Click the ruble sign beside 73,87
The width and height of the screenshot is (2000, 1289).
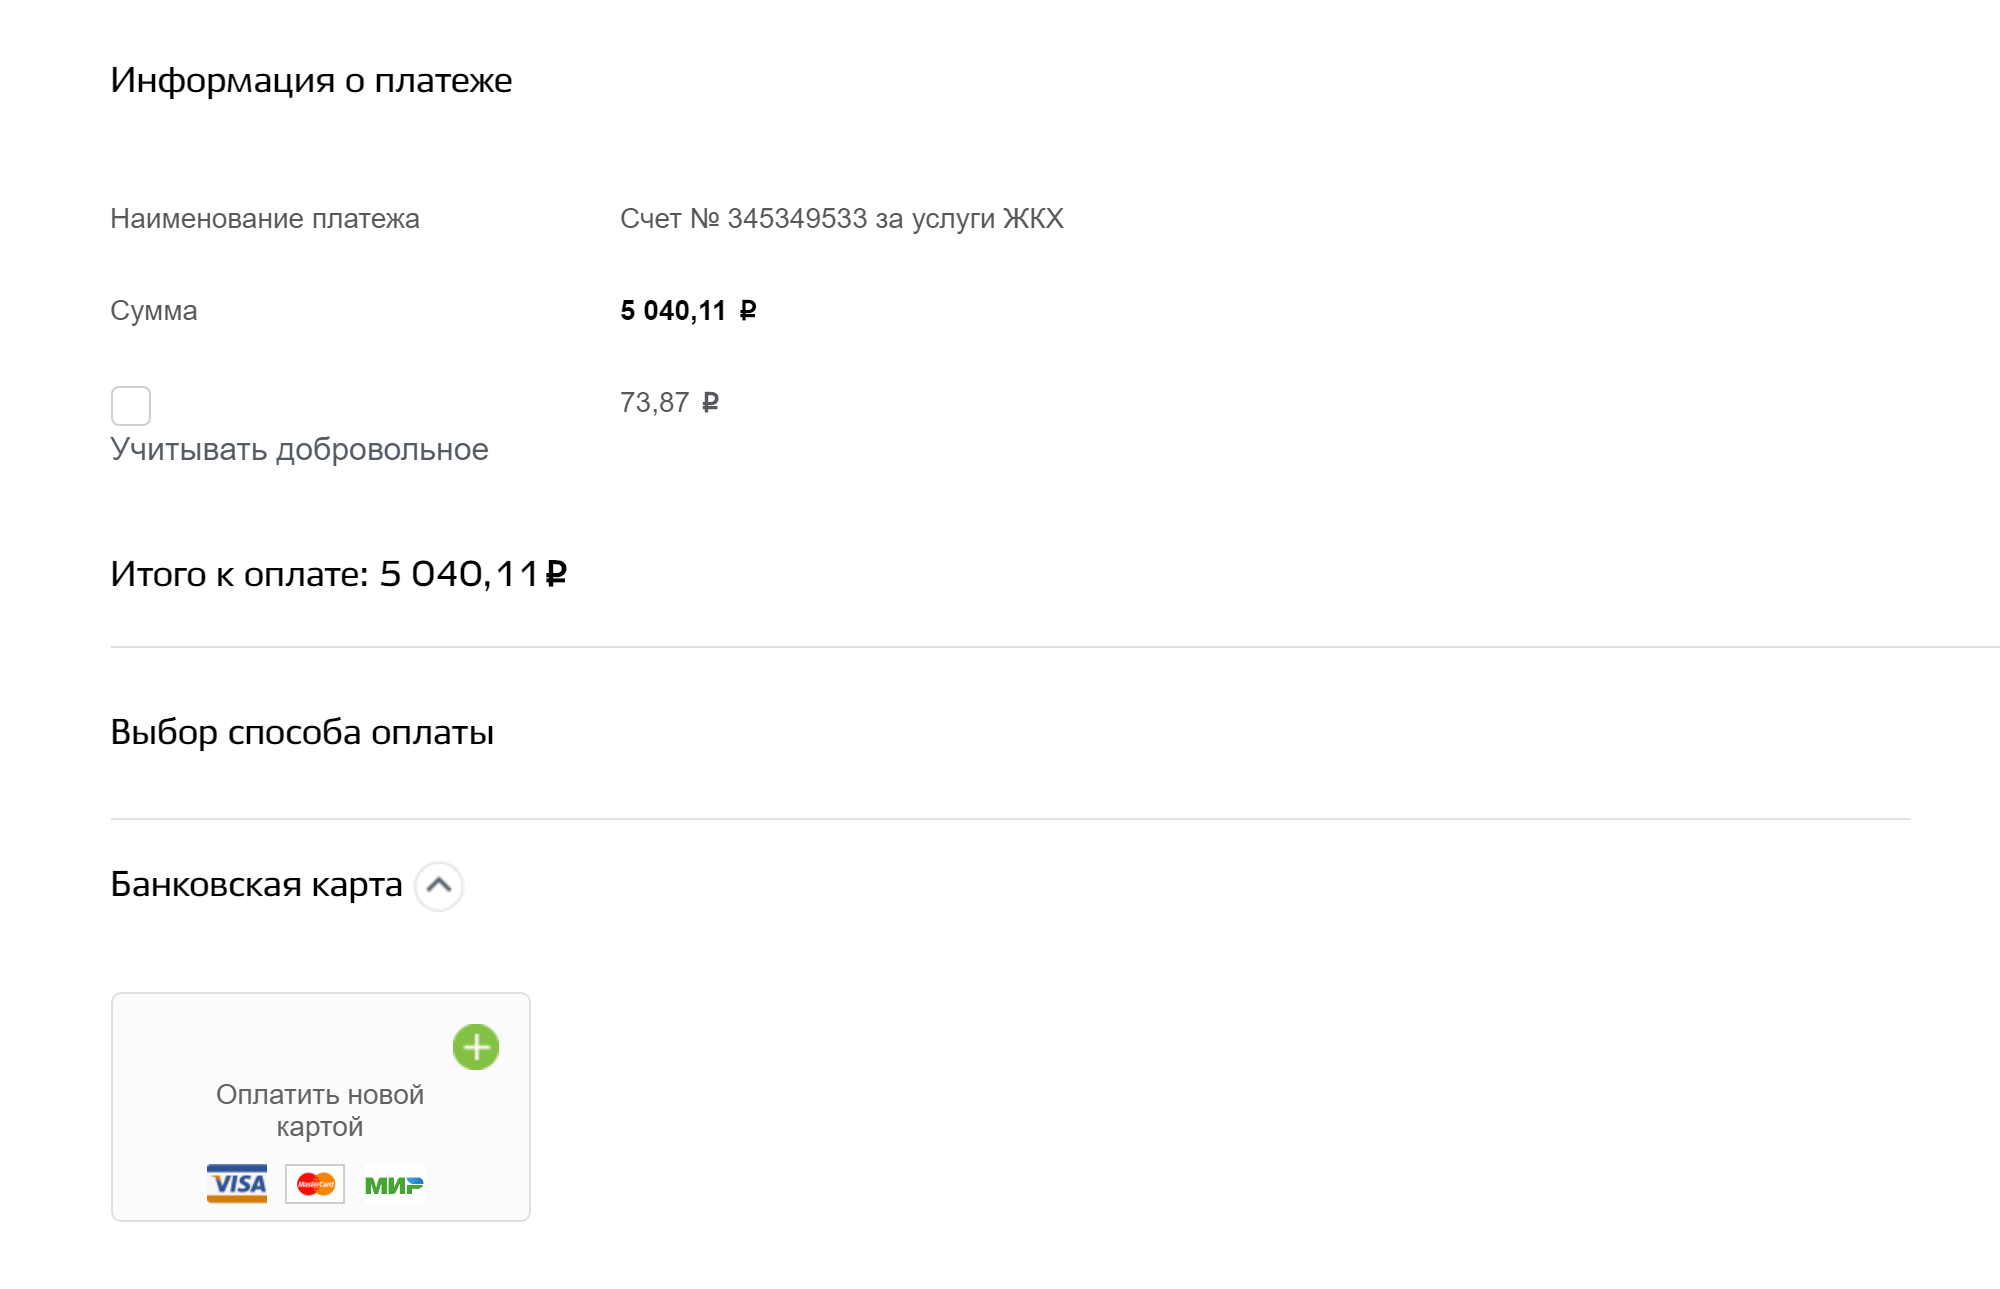coord(710,403)
